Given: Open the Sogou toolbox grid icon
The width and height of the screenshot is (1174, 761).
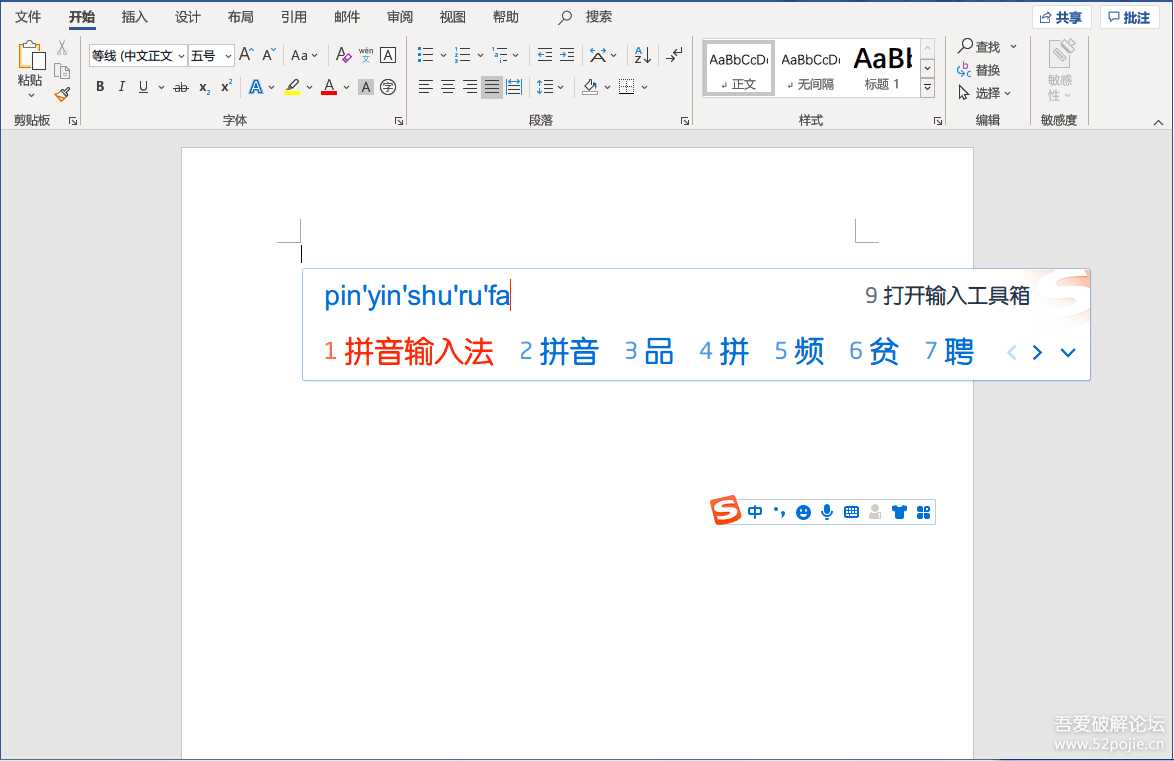Looking at the screenshot, I should [x=923, y=512].
